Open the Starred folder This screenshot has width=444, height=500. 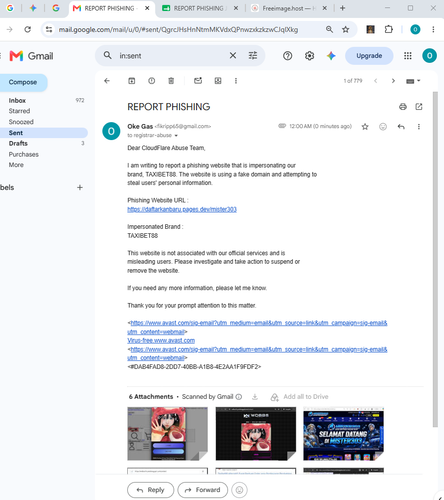click(x=19, y=111)
